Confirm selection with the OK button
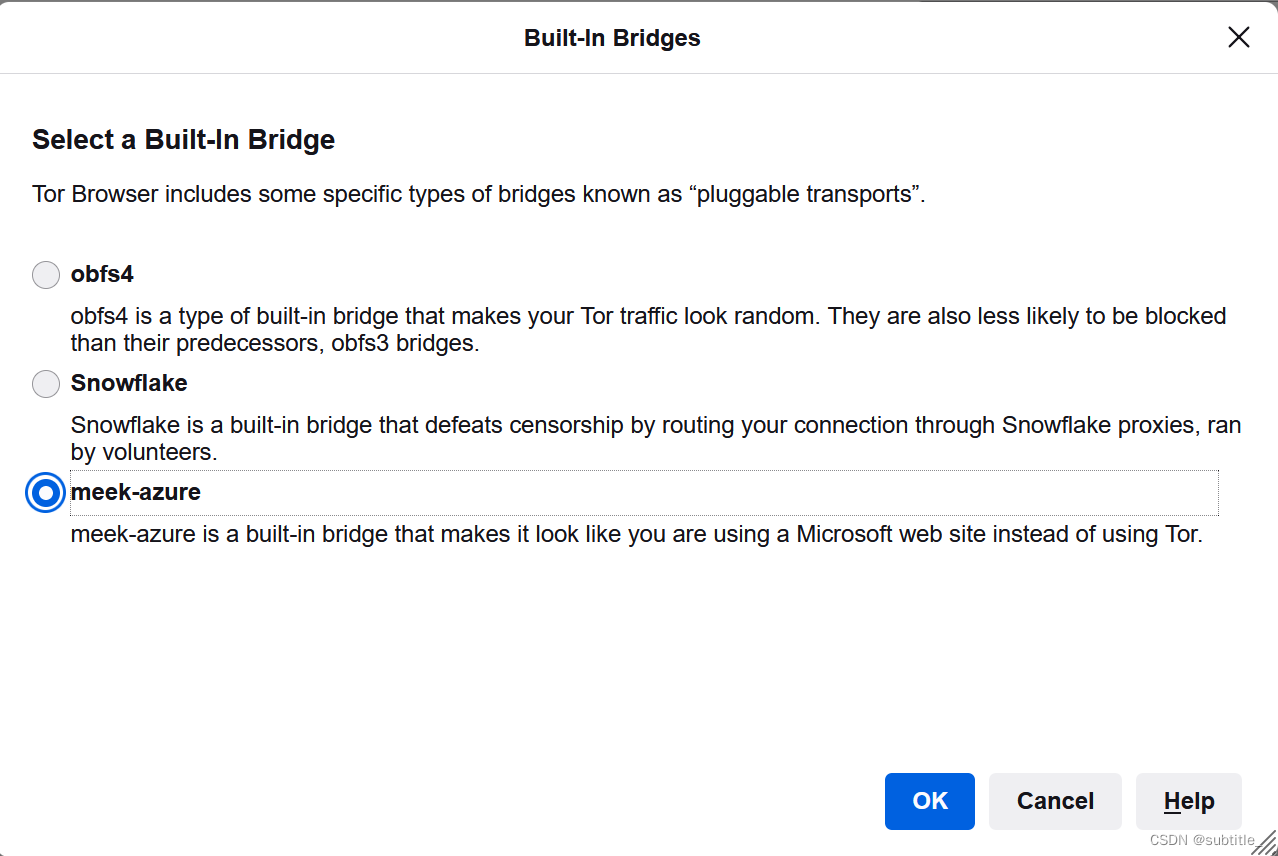 click(929, 801)
